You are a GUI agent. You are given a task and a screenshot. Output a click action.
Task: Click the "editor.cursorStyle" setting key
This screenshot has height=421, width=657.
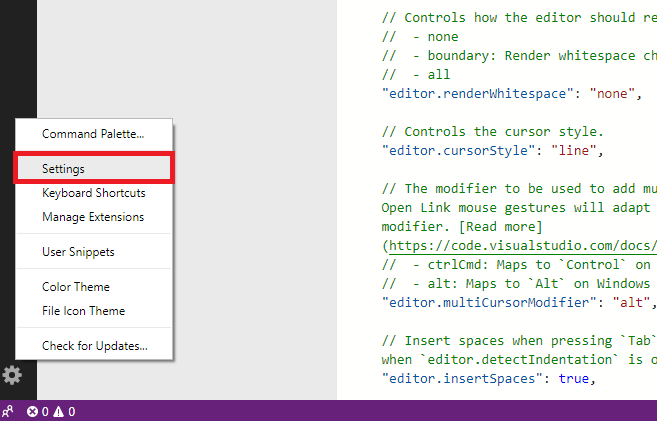[x=458, y=150]
